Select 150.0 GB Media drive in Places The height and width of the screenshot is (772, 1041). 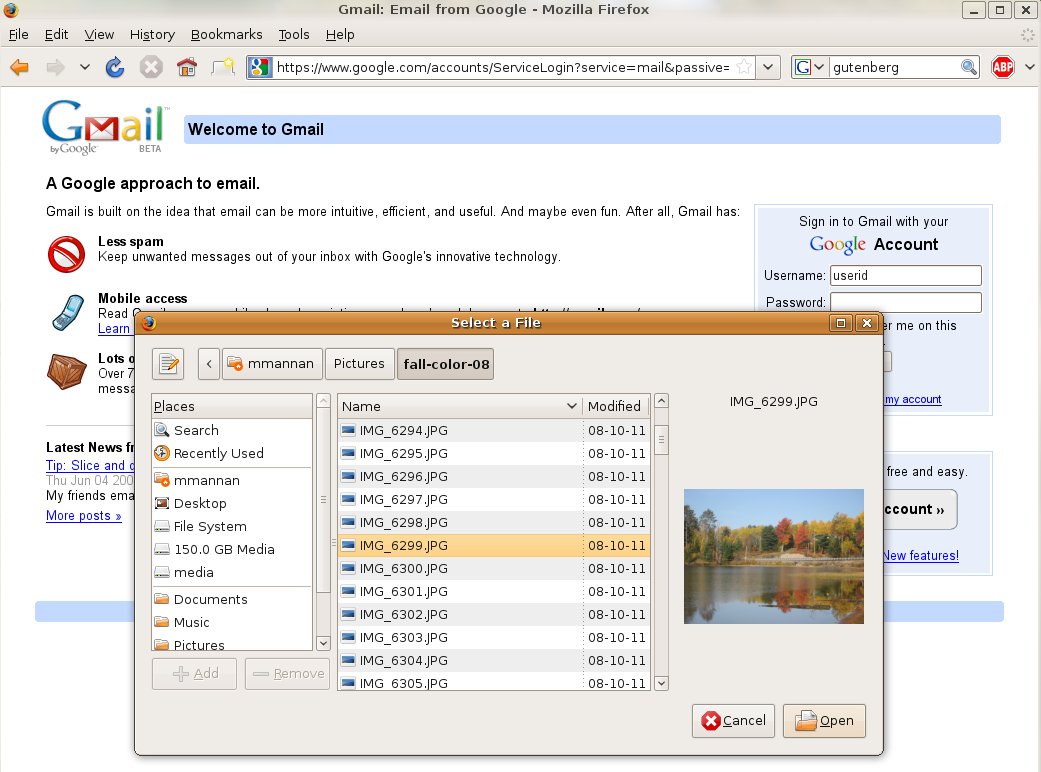[x=232, y=549]
